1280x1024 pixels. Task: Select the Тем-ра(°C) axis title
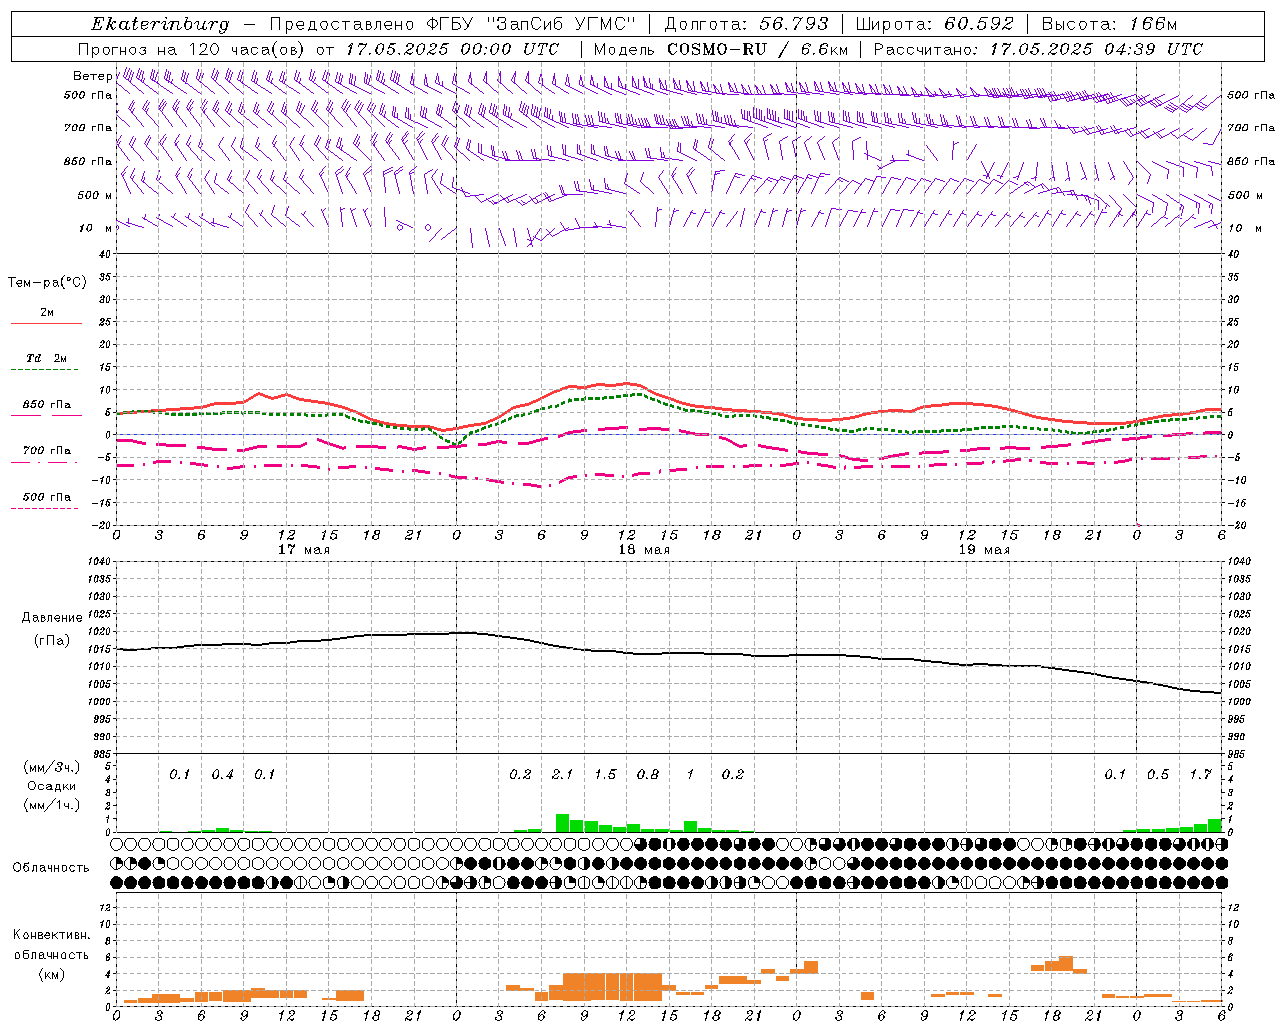[47, 283]
